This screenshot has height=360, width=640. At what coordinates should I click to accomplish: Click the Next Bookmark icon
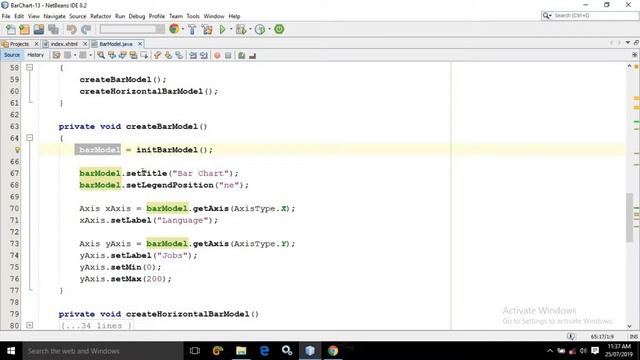[168, 55]
